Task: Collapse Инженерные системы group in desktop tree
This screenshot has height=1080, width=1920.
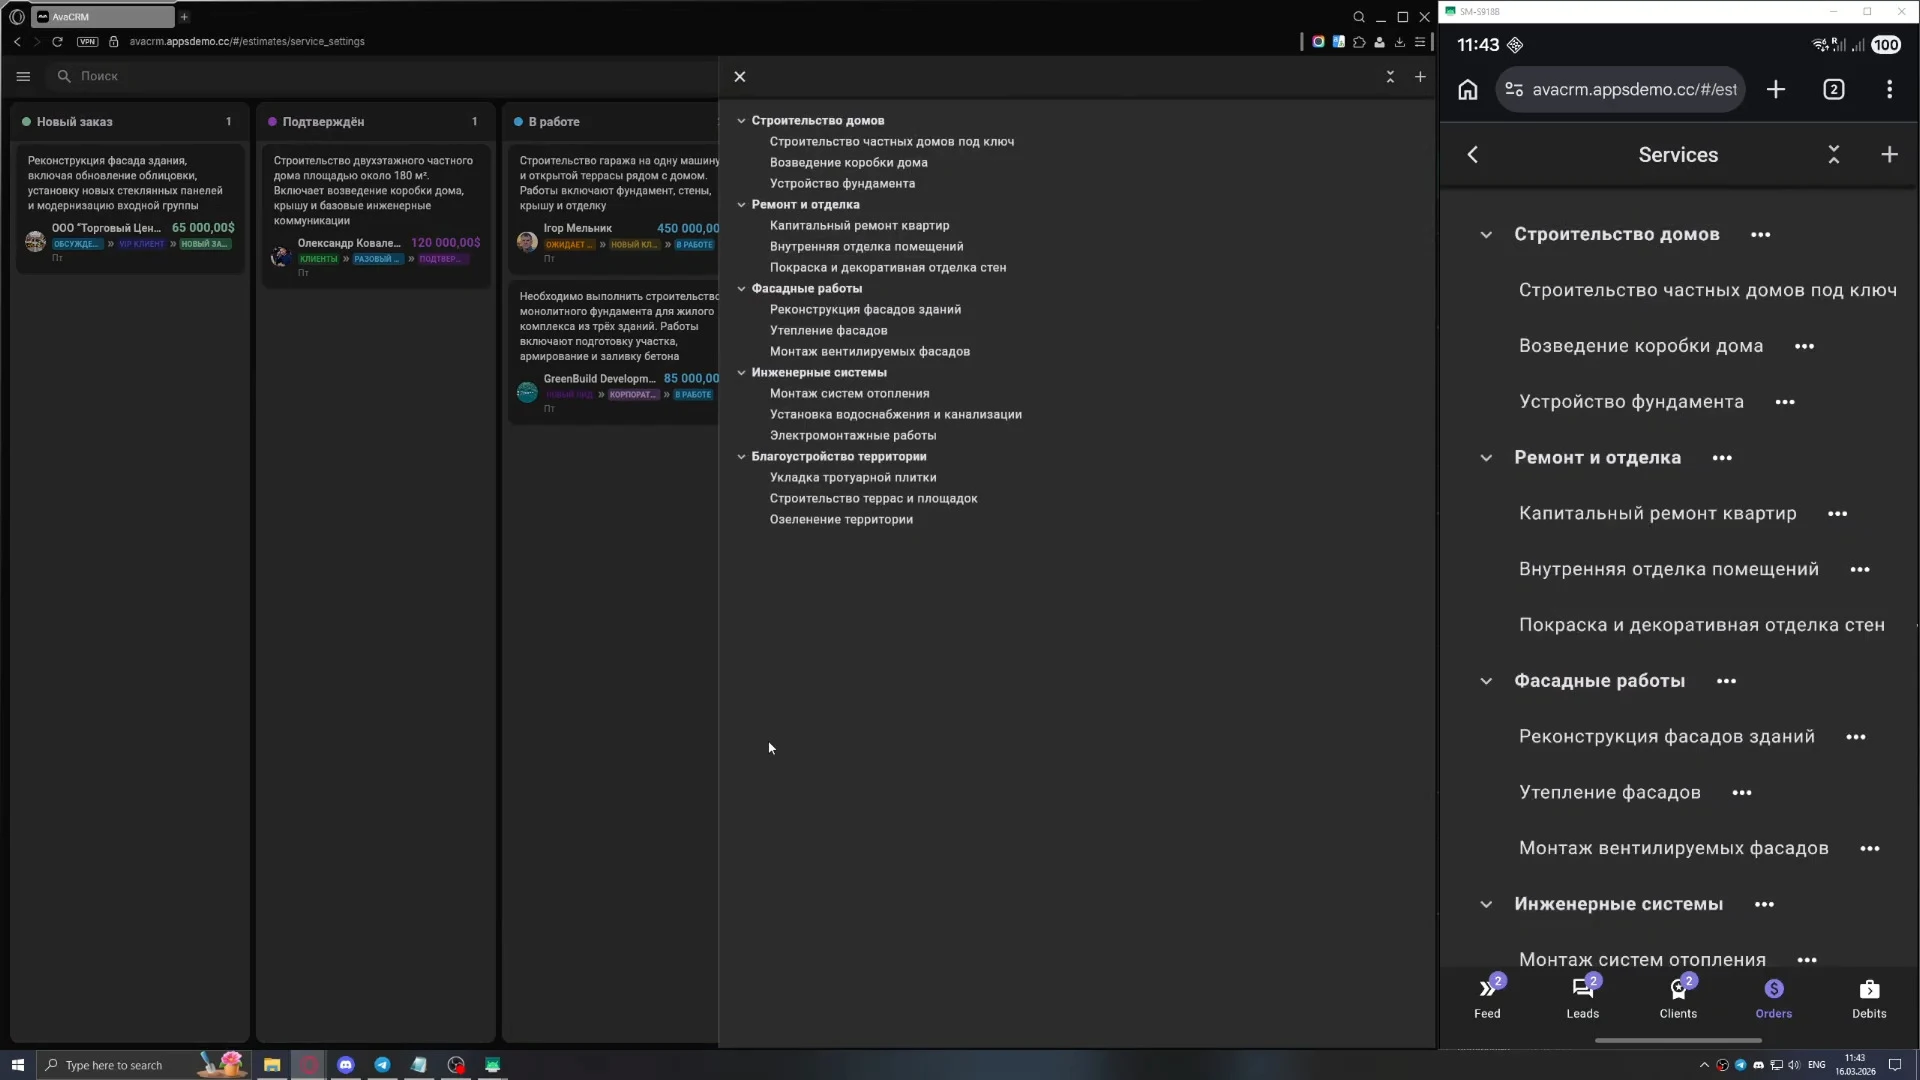Action: (742, 373)
